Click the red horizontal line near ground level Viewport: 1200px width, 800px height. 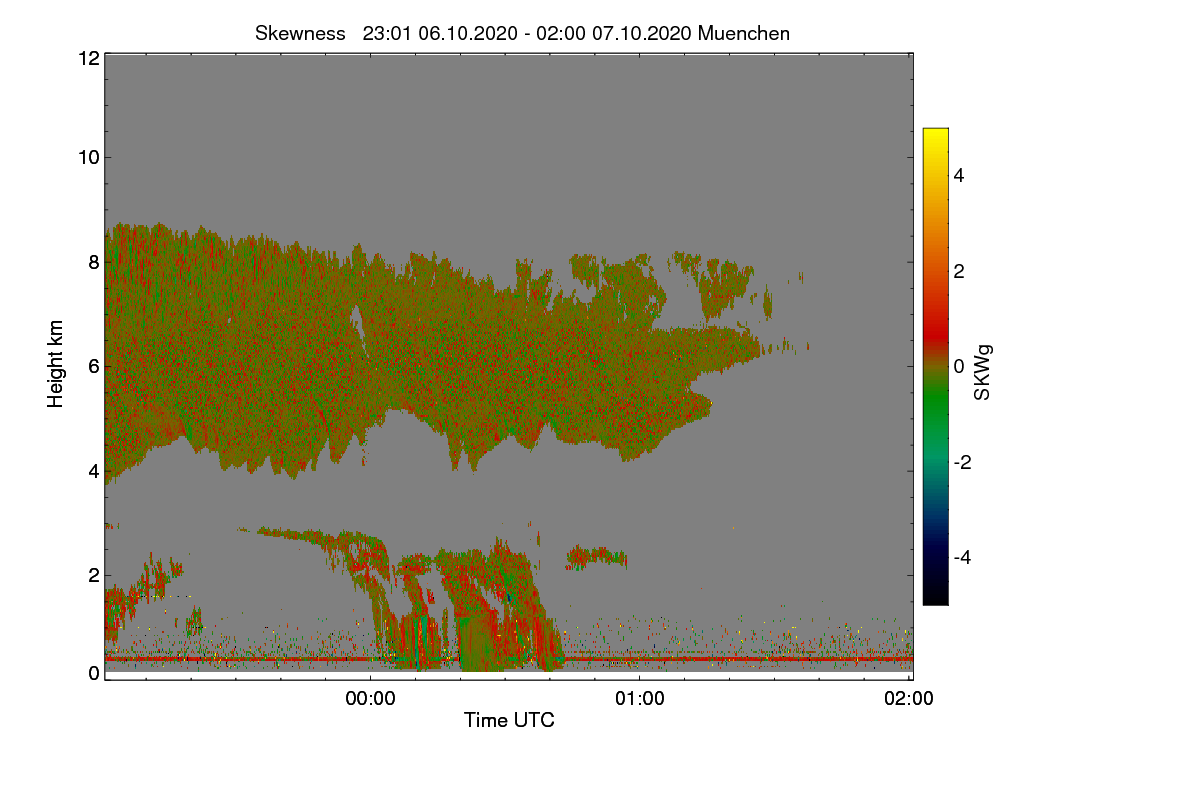pos(509,658)
